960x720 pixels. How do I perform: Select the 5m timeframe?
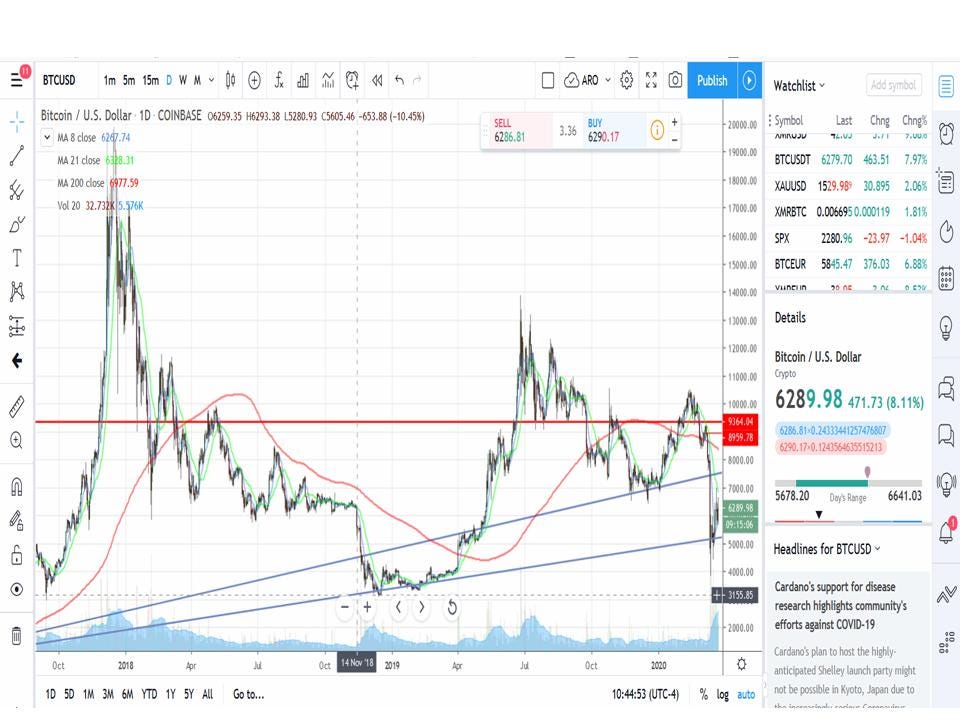(x=129, y=80)
